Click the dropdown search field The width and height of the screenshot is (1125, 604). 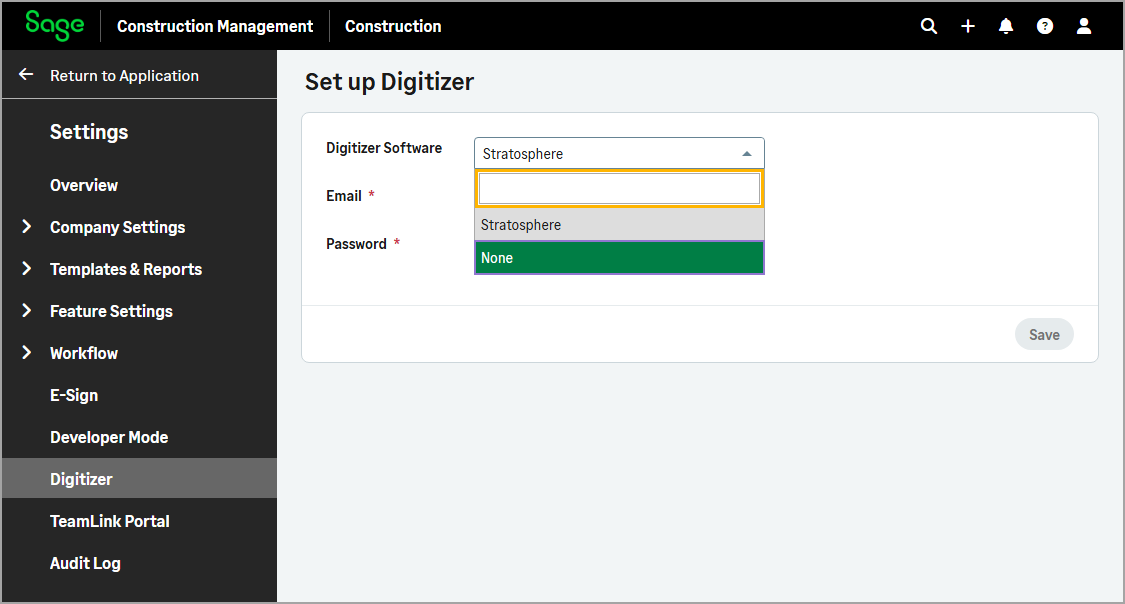click(x=619, y=189)
